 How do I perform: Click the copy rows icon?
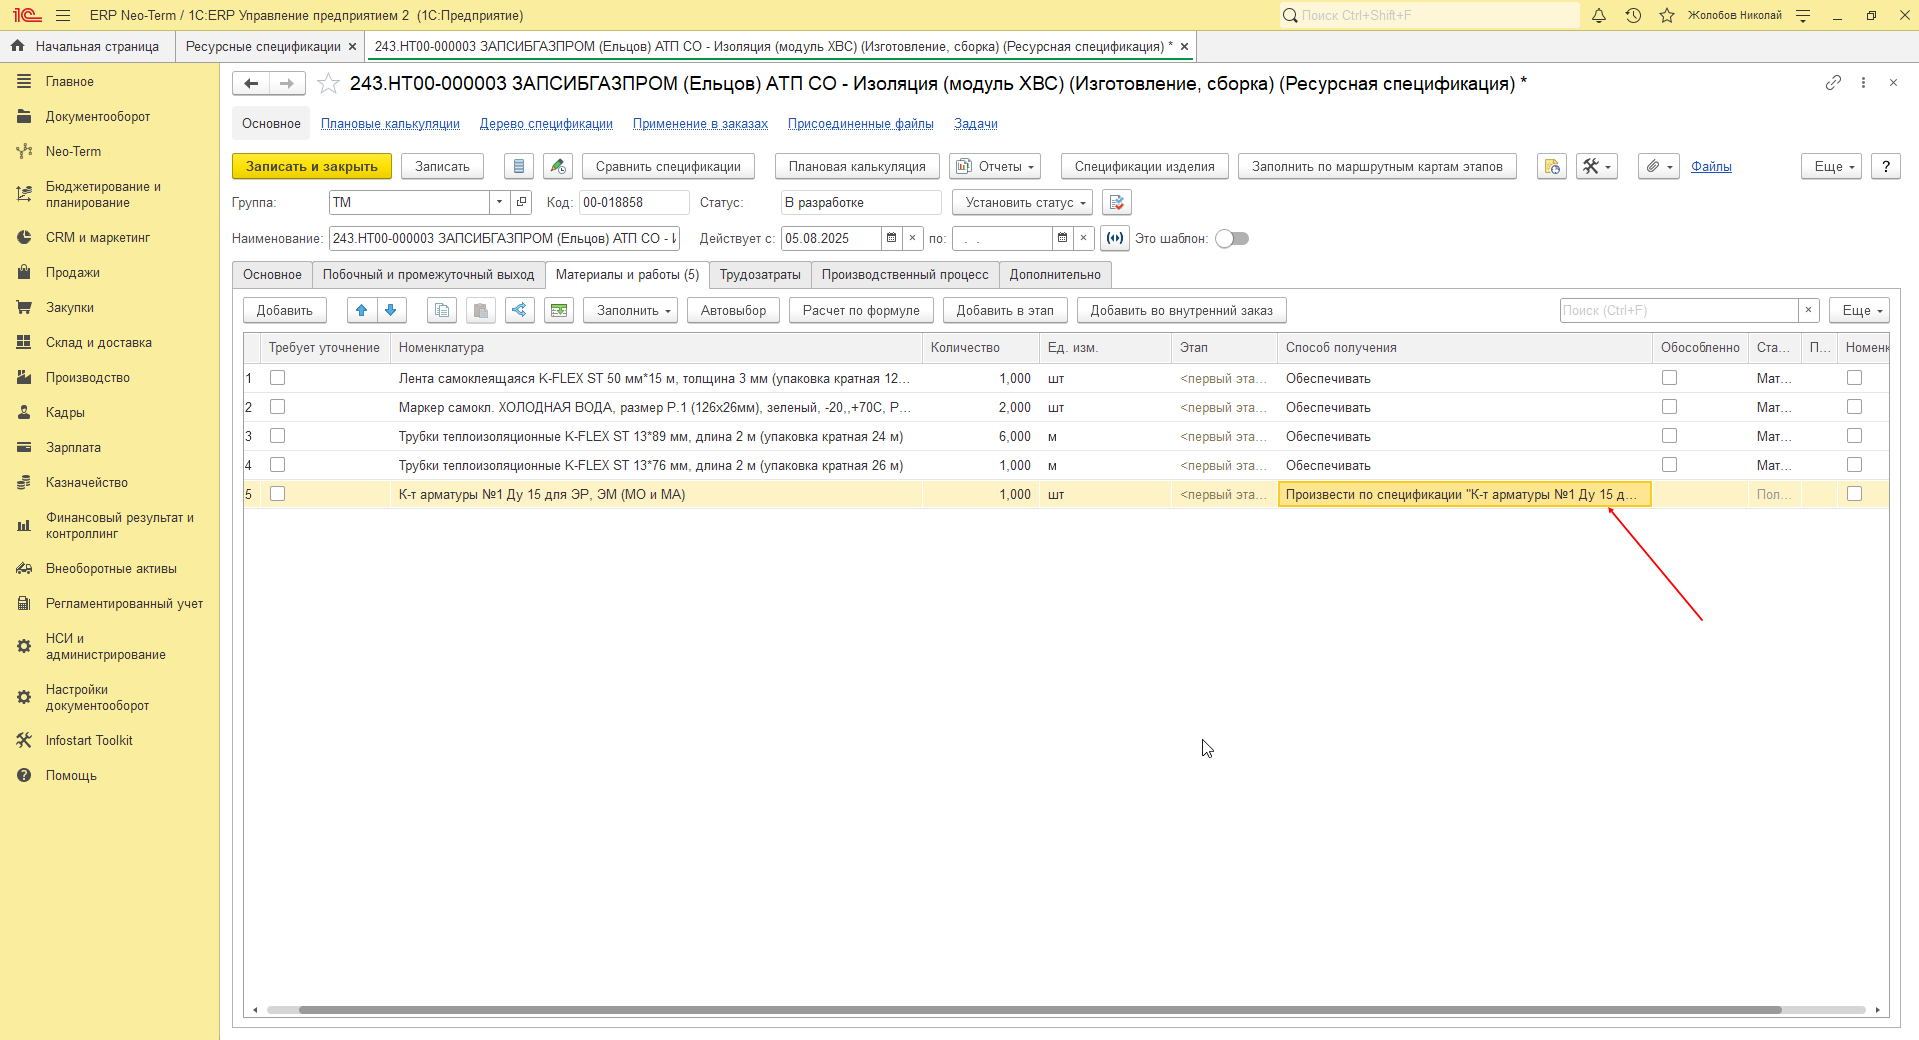442,310
